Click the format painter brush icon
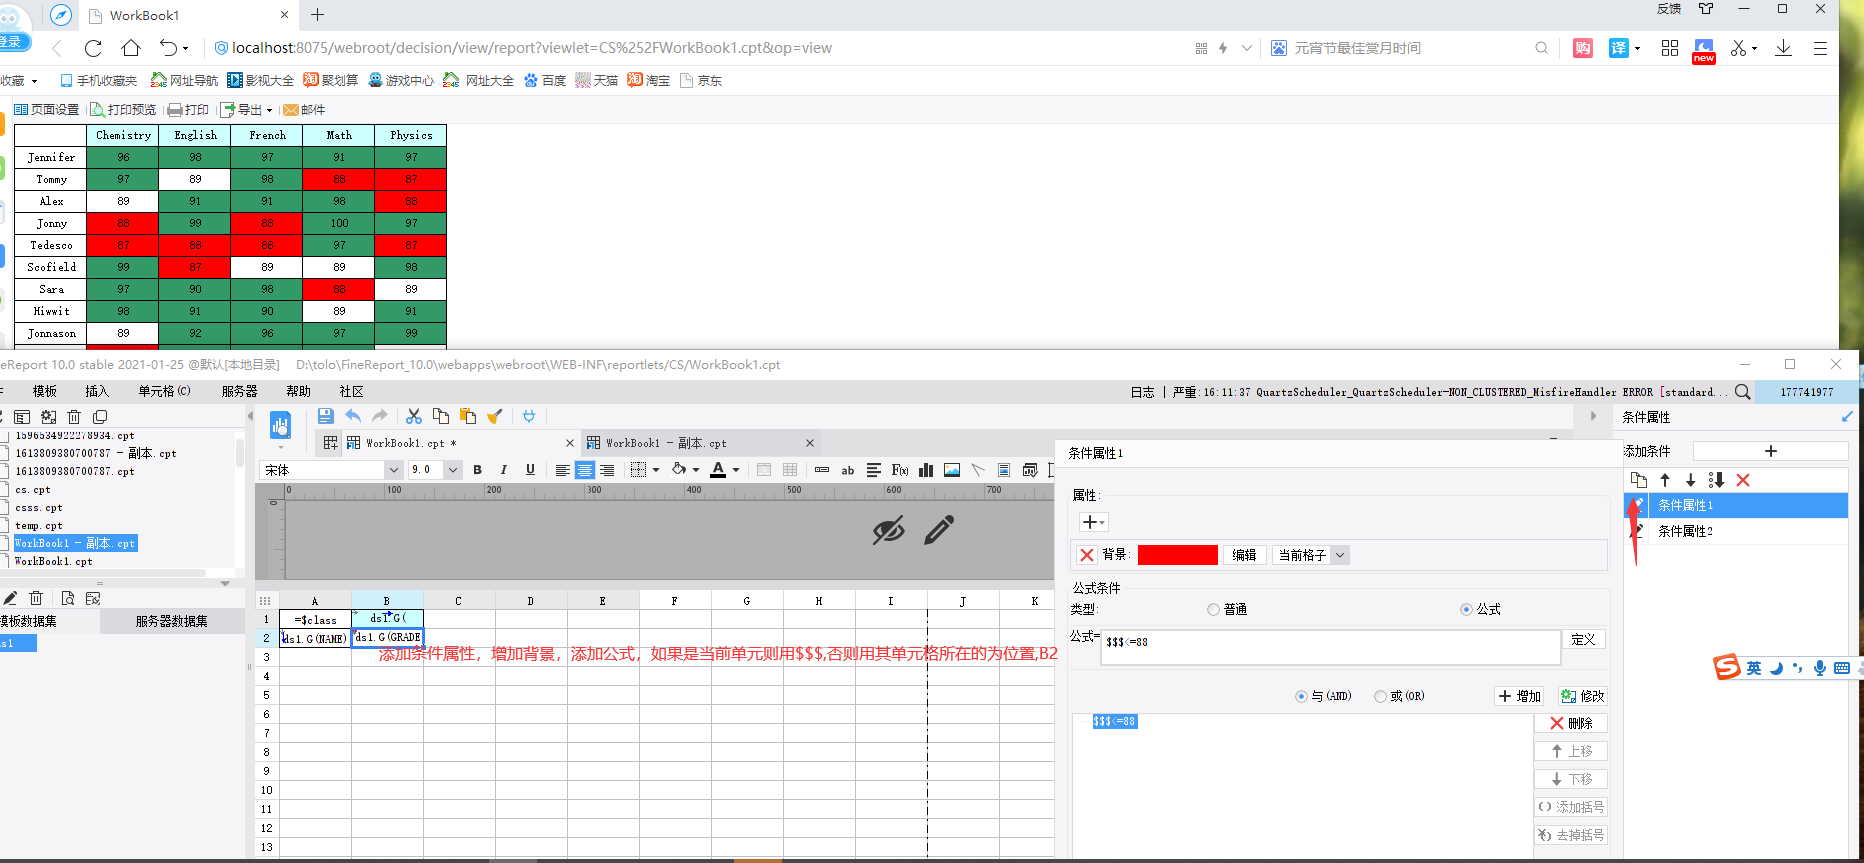 point(494,416)
